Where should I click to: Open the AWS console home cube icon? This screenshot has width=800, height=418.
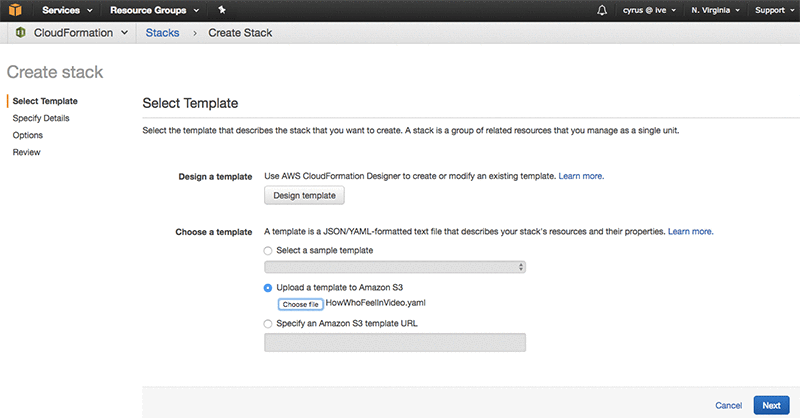(x=15, y=10)
